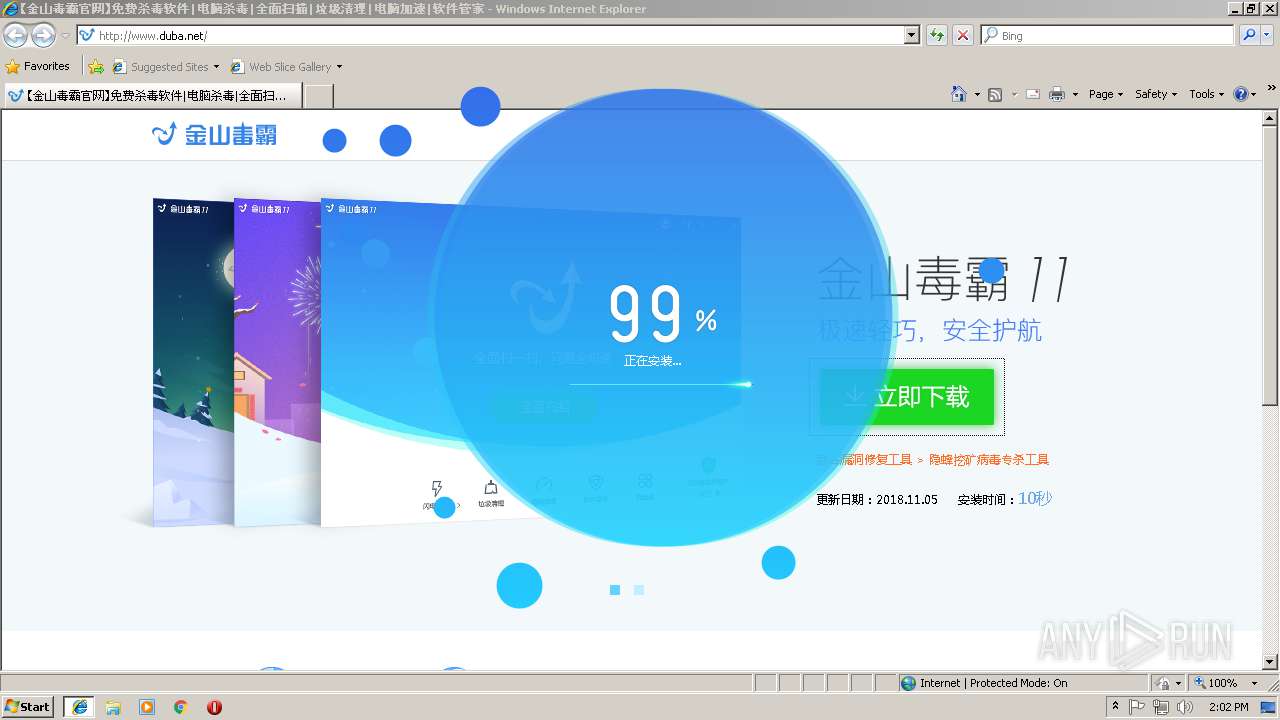Open Suggested Sites in the favorites bar

[165, 66]
